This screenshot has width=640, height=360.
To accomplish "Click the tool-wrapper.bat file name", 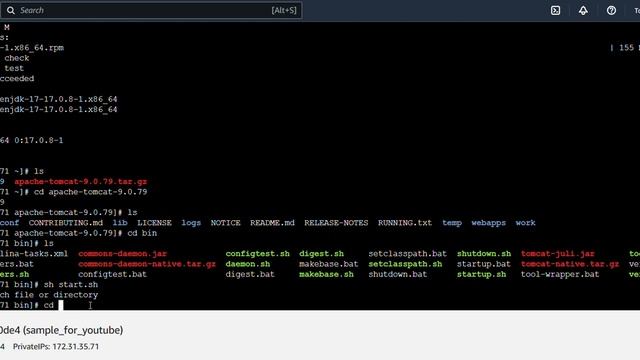I will click(x=560, y=274).
